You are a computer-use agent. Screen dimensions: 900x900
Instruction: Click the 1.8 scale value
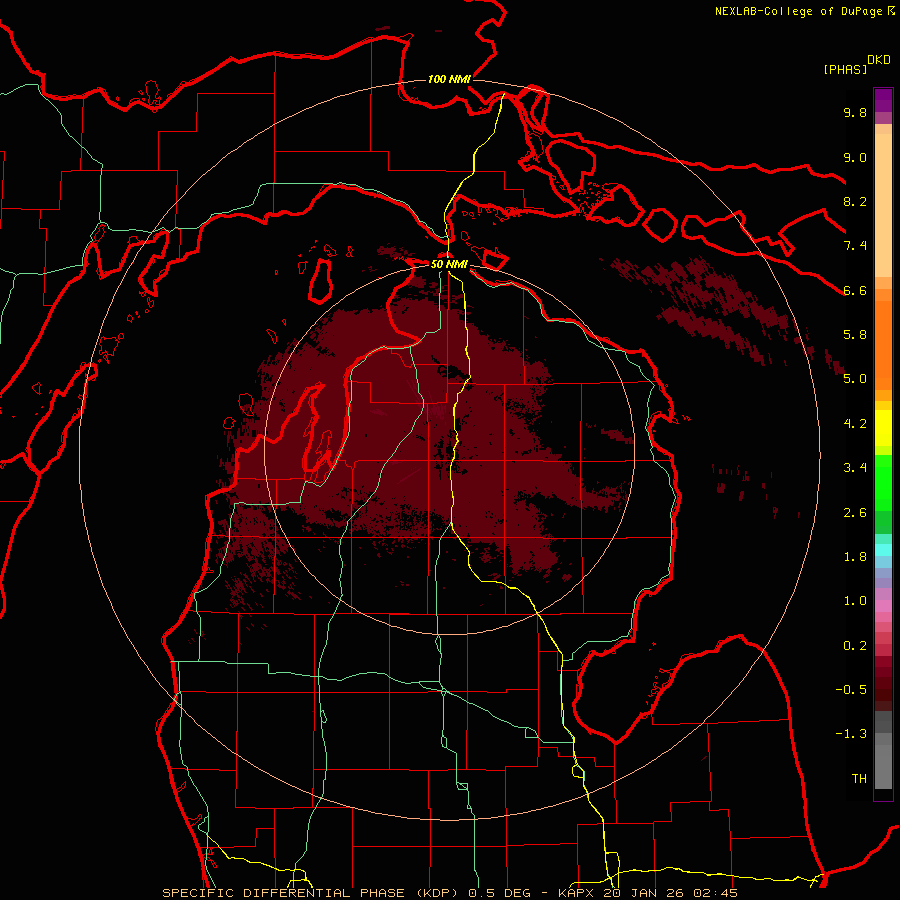pos(855,557)
